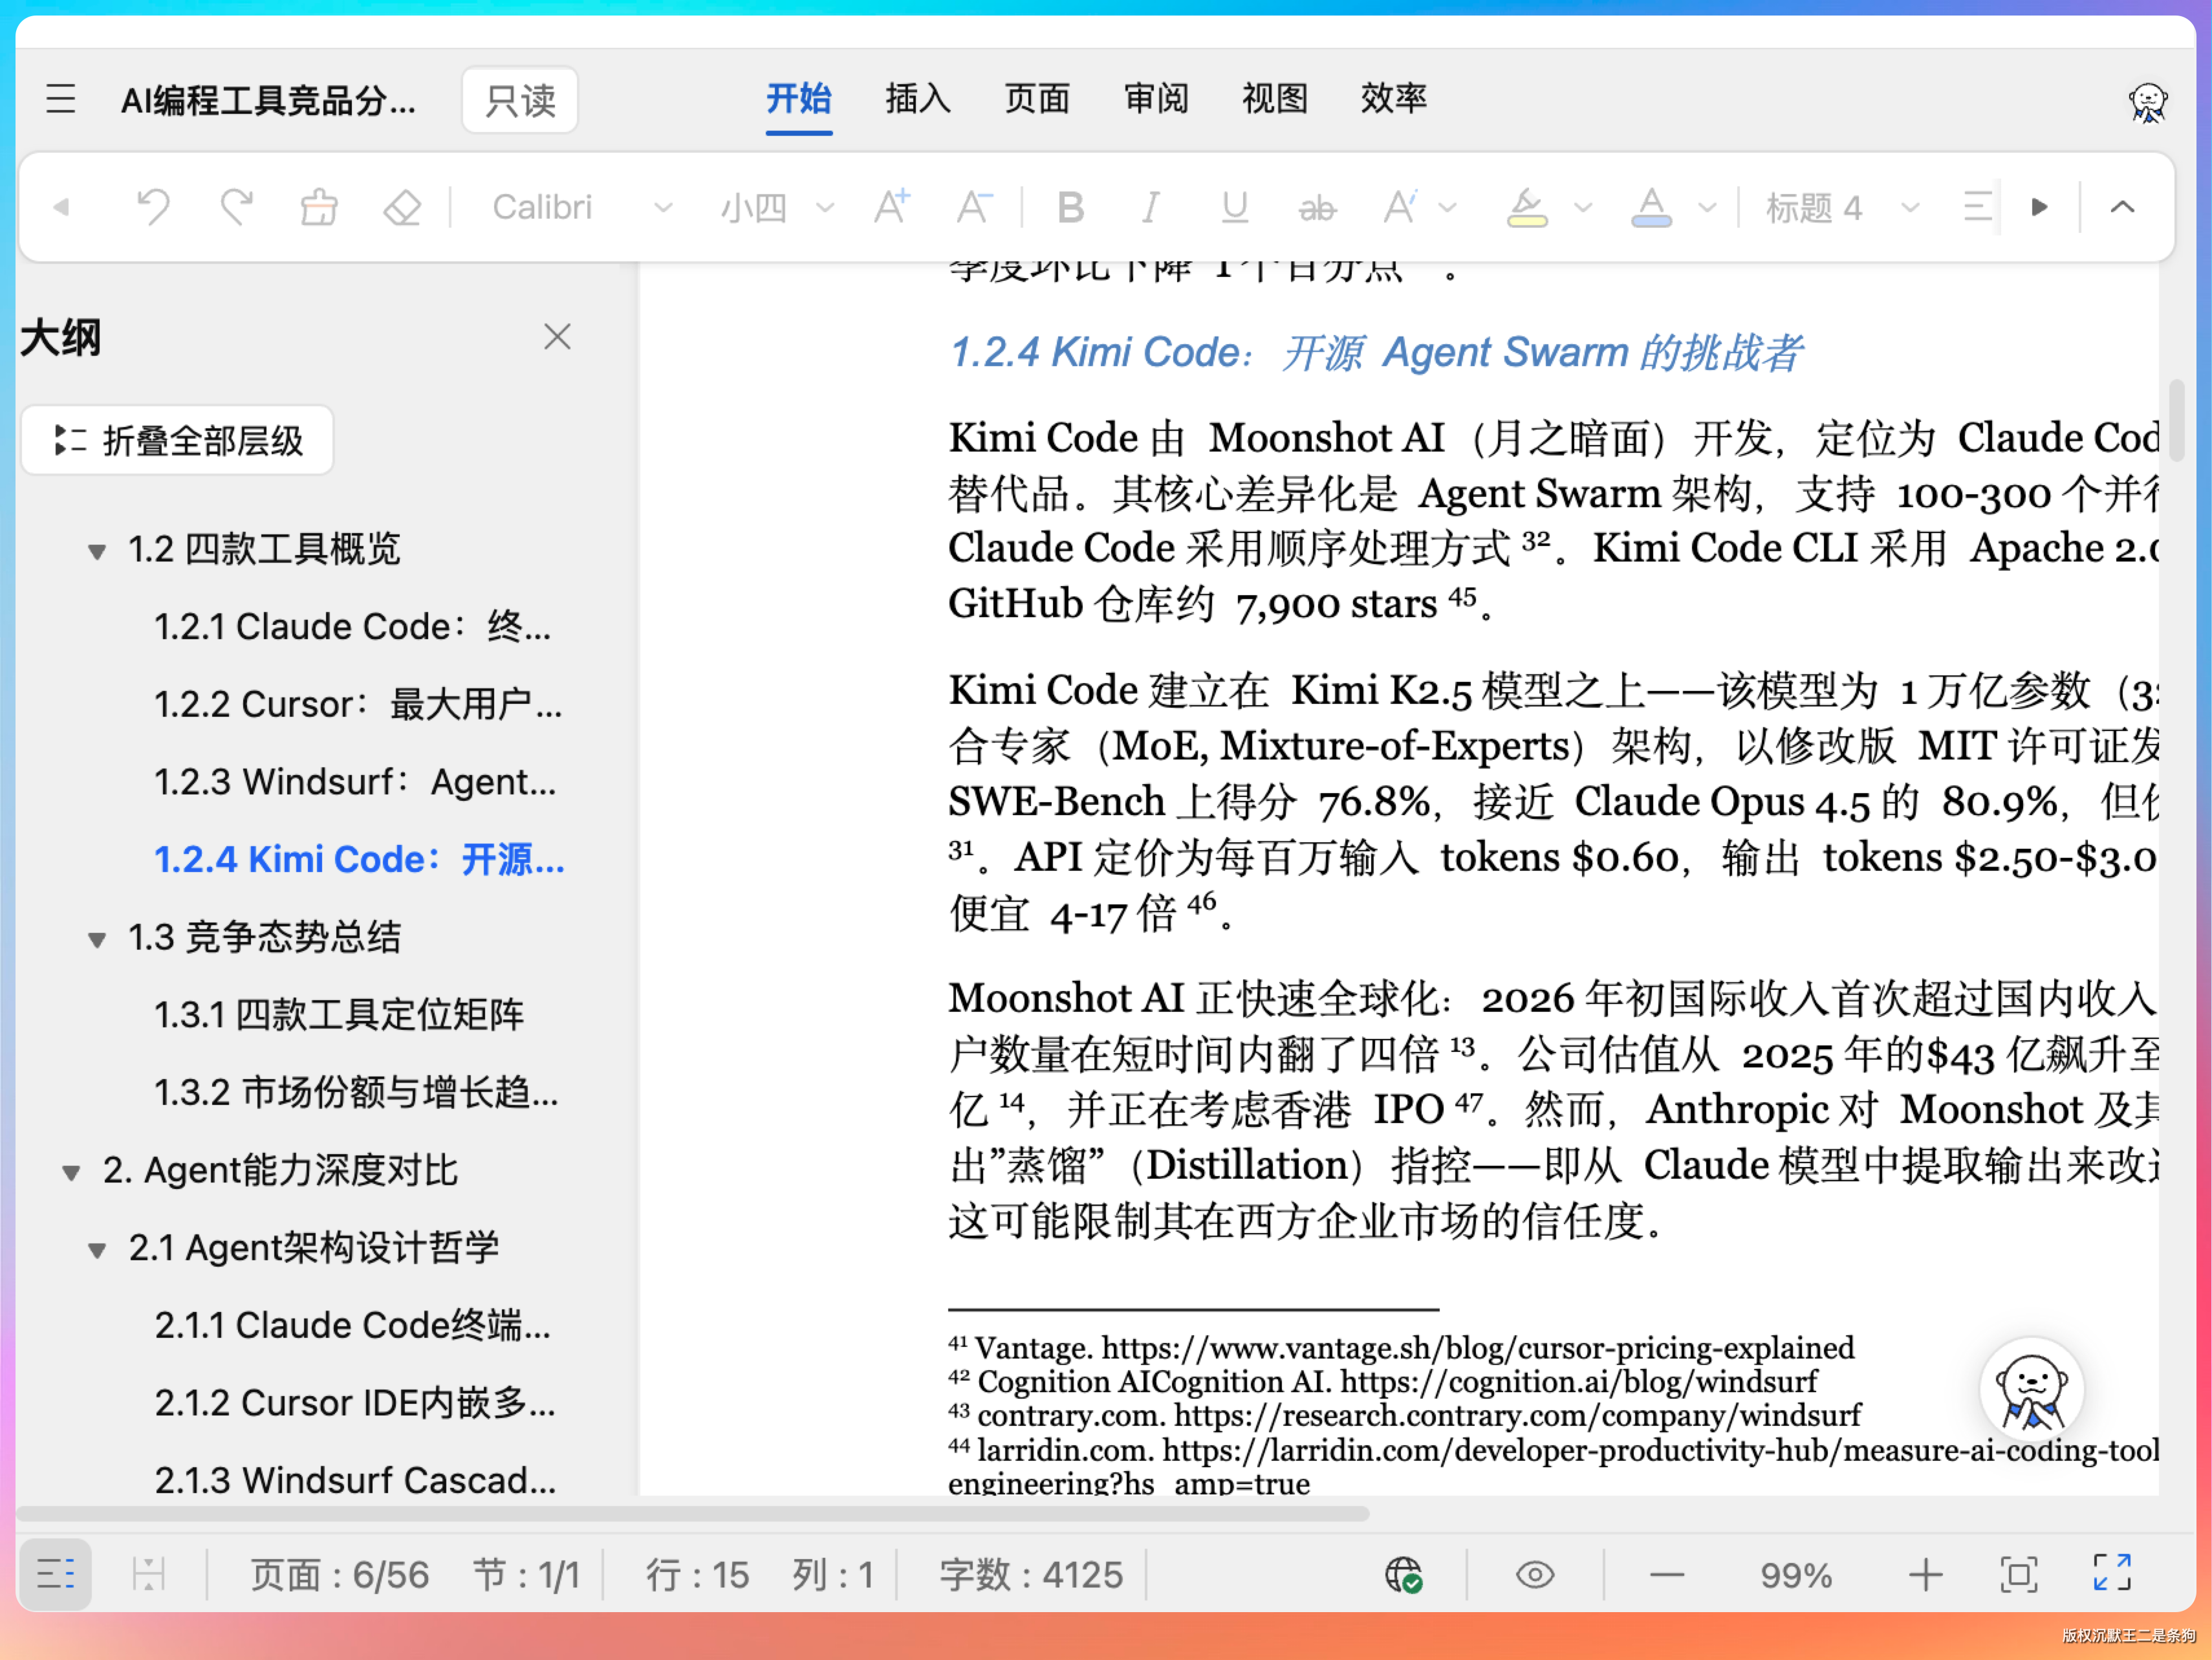This screenshot has height=1660, width=2212.
Task: Click the increase font size icon
Action: pos(891,207)
